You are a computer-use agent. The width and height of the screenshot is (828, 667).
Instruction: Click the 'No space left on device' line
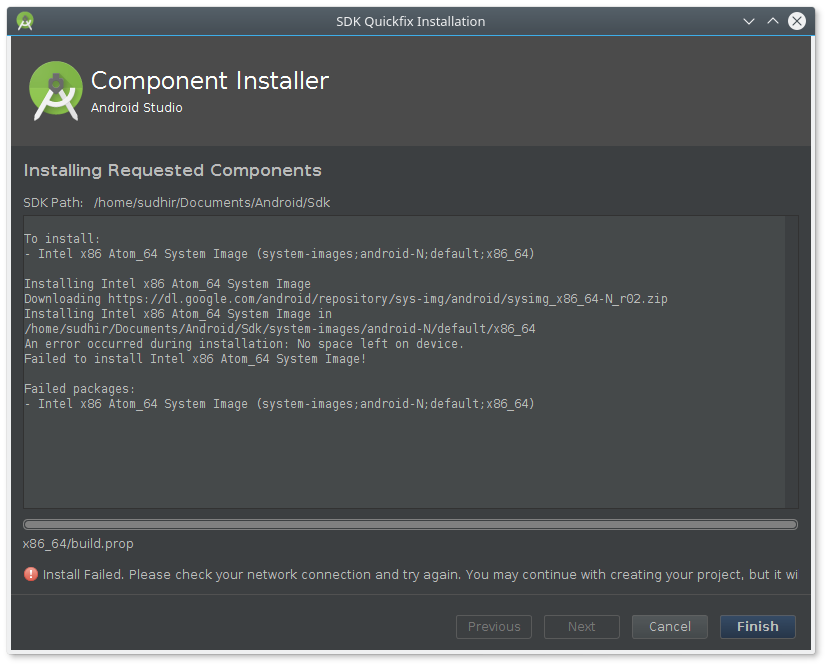243,344
